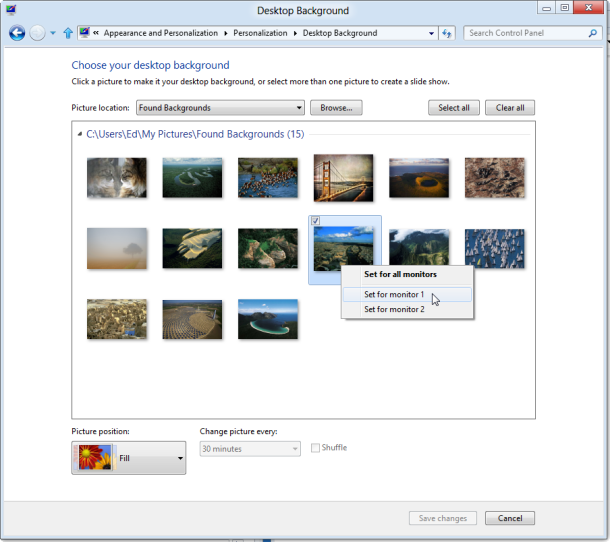
Task: Select the sailboats on blue water thumbnail
Action: [494, 248]
